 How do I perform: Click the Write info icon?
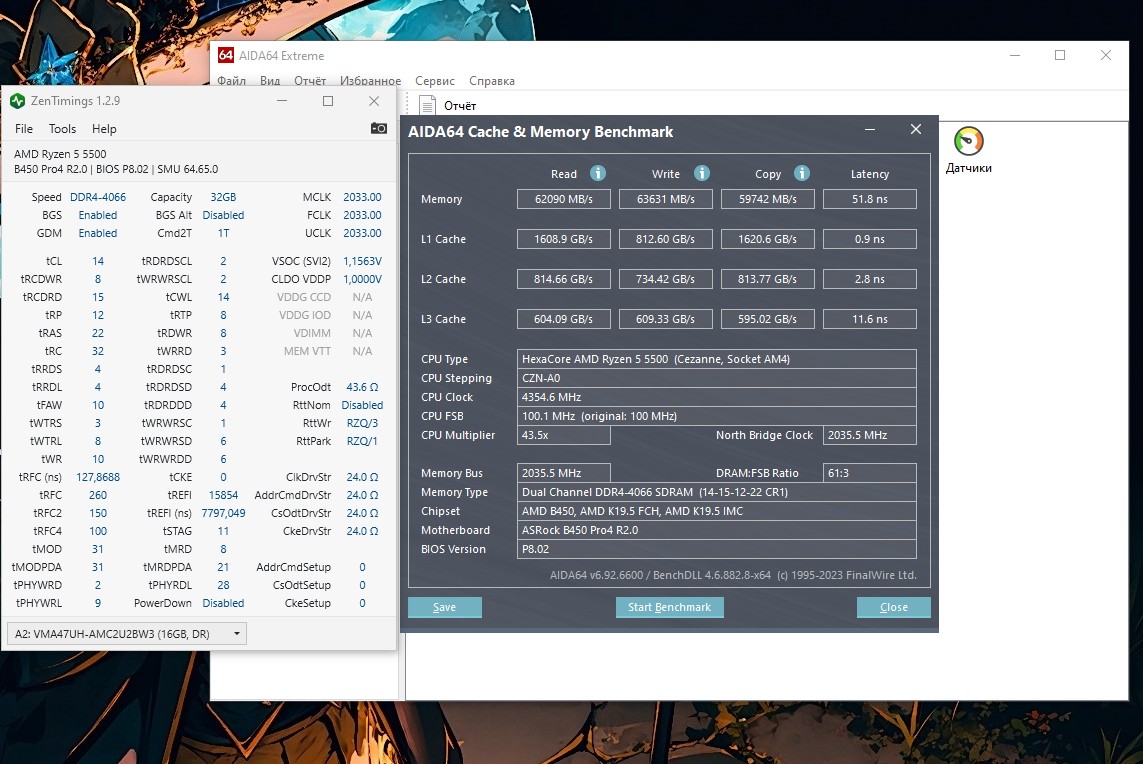[x=701, y=173]
